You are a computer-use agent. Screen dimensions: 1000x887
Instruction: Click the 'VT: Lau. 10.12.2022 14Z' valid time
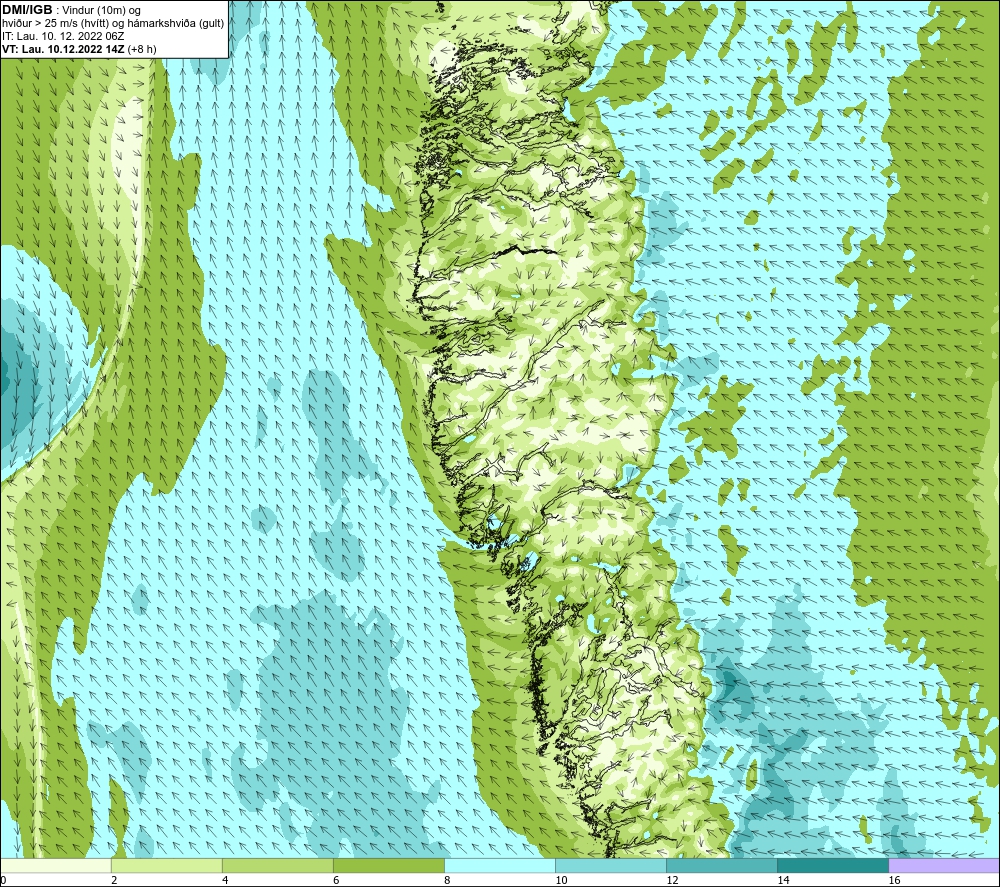65,48
